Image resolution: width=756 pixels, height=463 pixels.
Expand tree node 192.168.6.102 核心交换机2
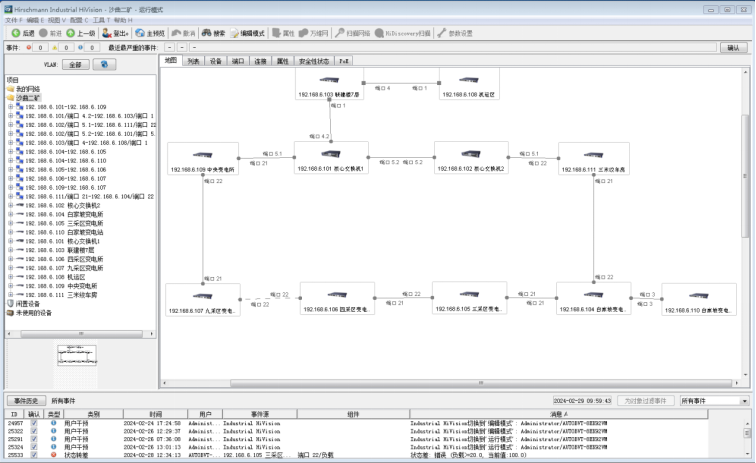[10, 205]
